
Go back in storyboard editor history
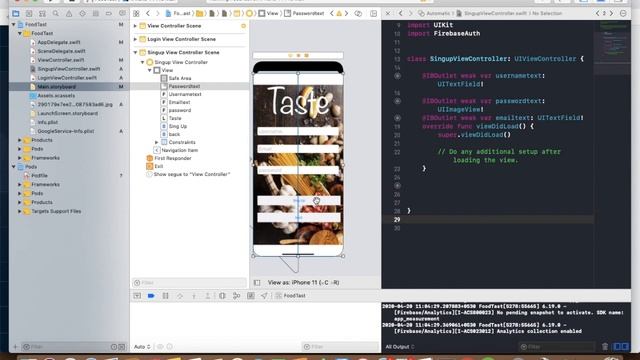(148, 13)
